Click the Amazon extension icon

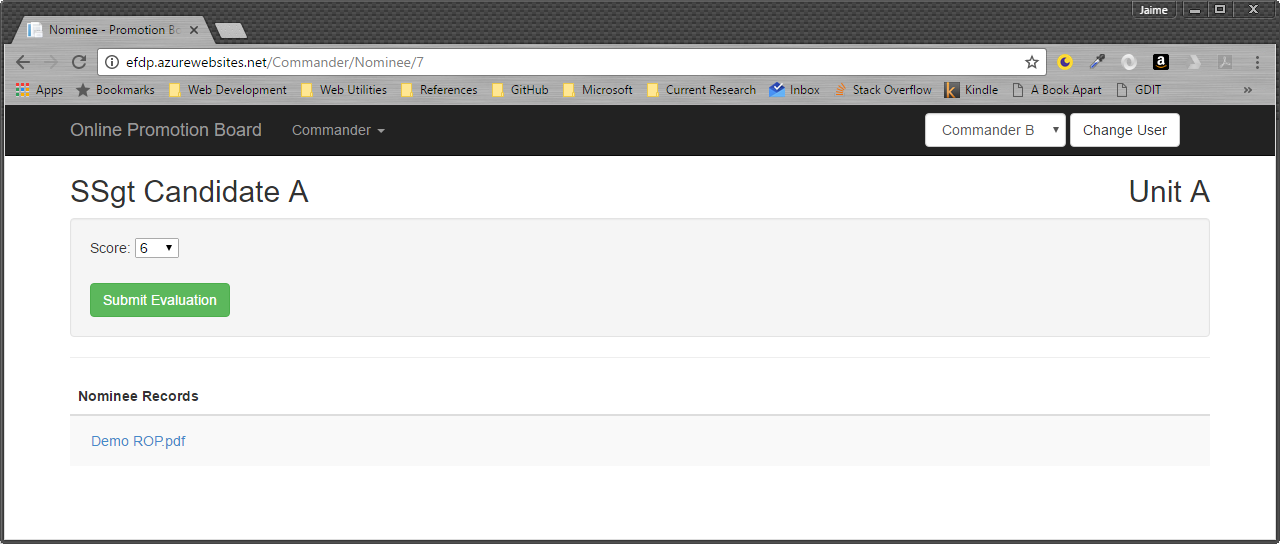pyautogui.click(x=1160, y=62)
